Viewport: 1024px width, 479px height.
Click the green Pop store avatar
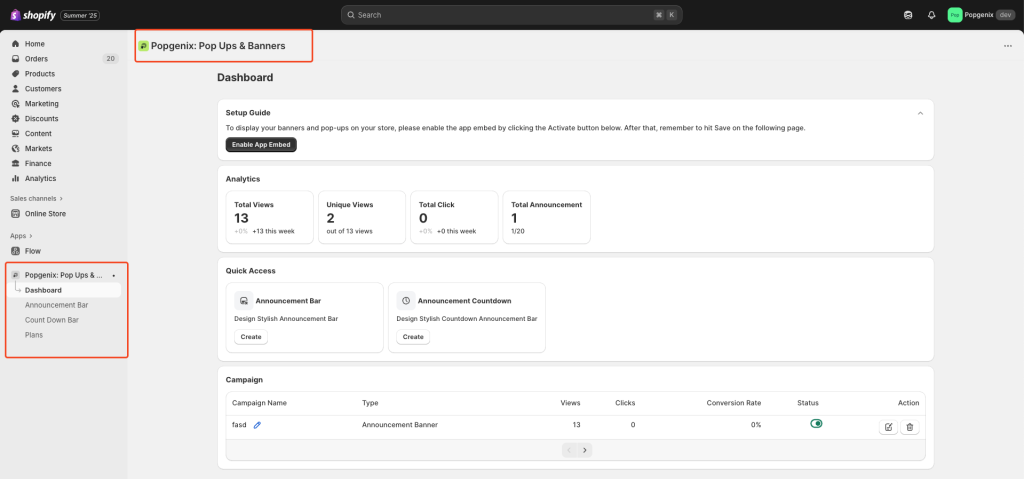click(x=955, y=14)
